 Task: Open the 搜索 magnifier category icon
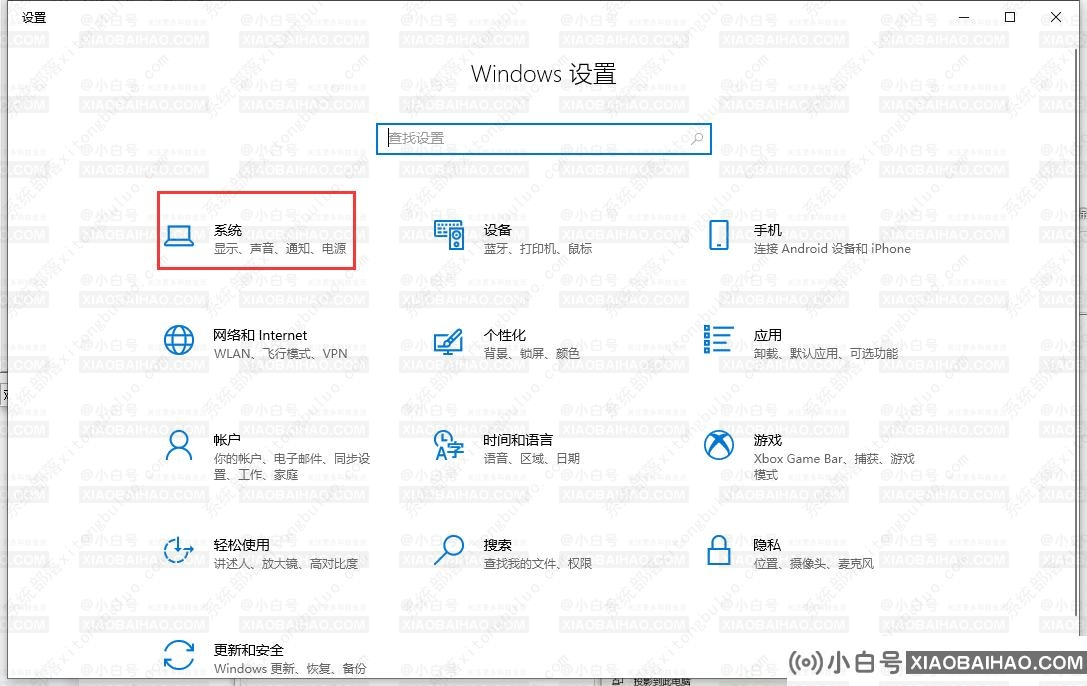pyautogui.click(x=449, y=549)
